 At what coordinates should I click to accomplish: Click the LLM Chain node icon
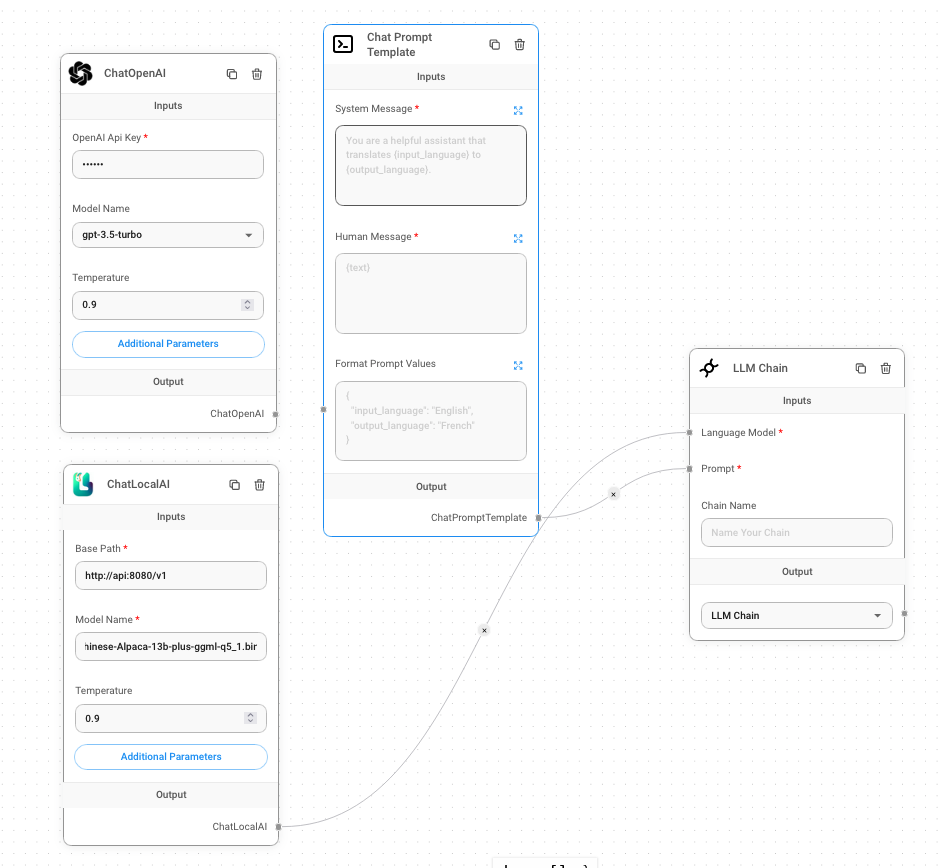tap(709, 368)
